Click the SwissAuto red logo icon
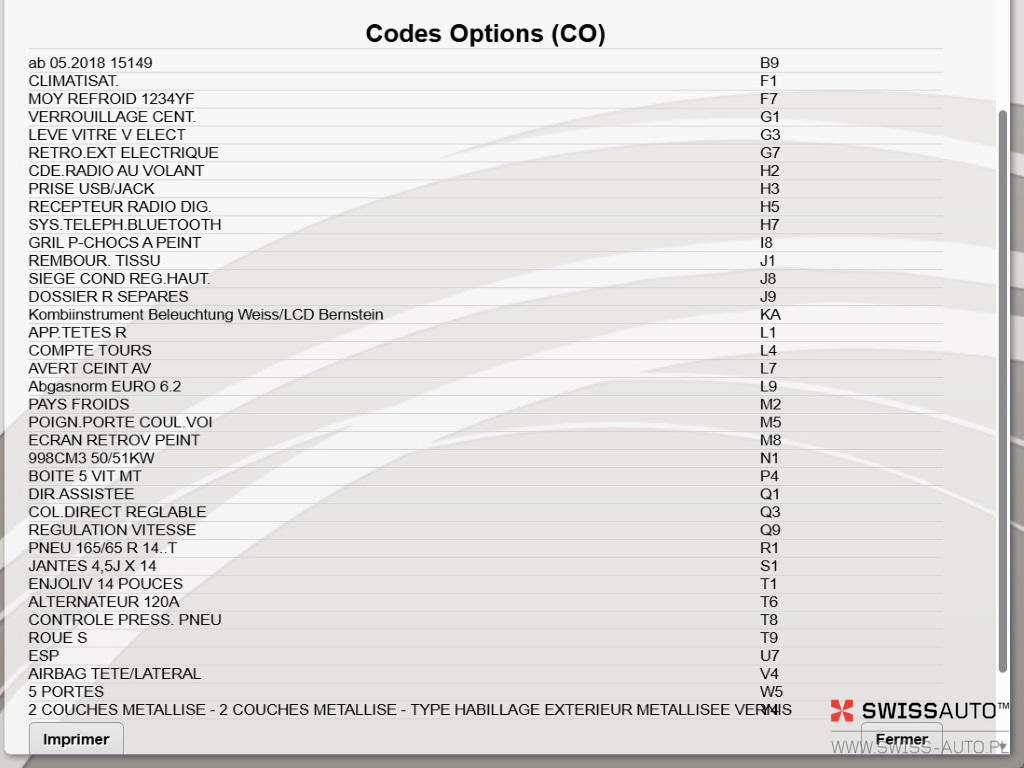Image resolution: width=1024 pixels, height=768 pixels. [842, 711]
